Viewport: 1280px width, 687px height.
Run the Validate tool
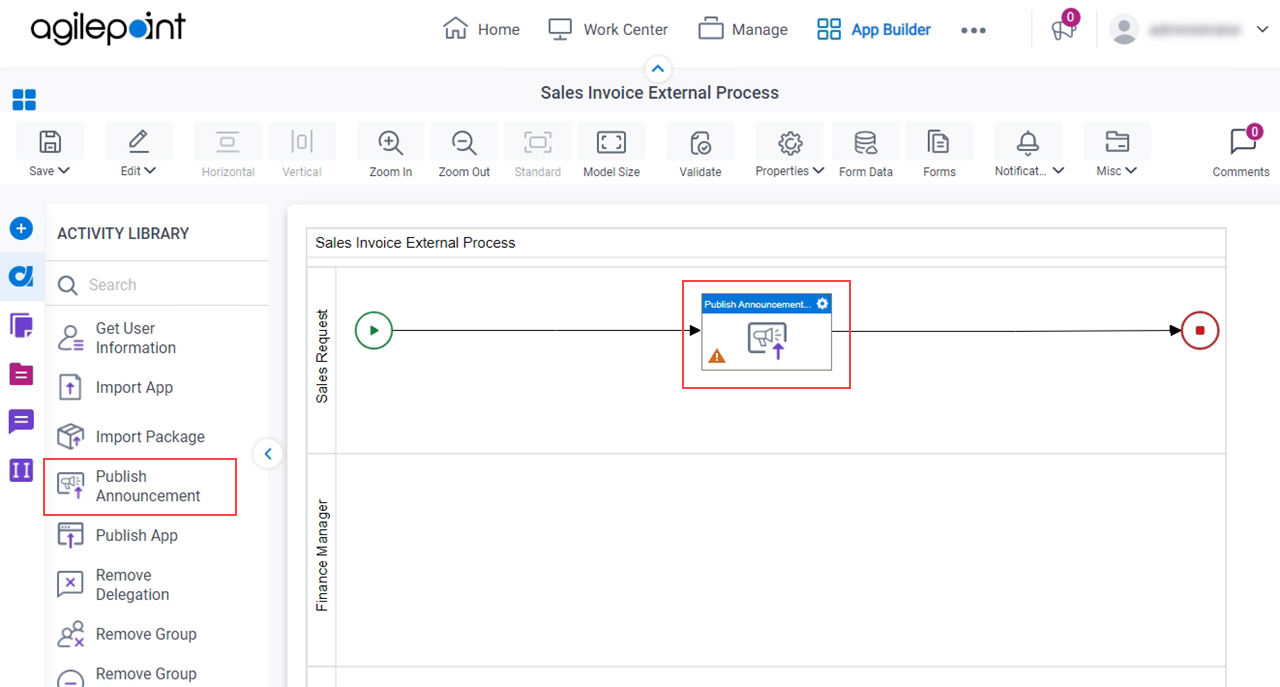[700, 142]
